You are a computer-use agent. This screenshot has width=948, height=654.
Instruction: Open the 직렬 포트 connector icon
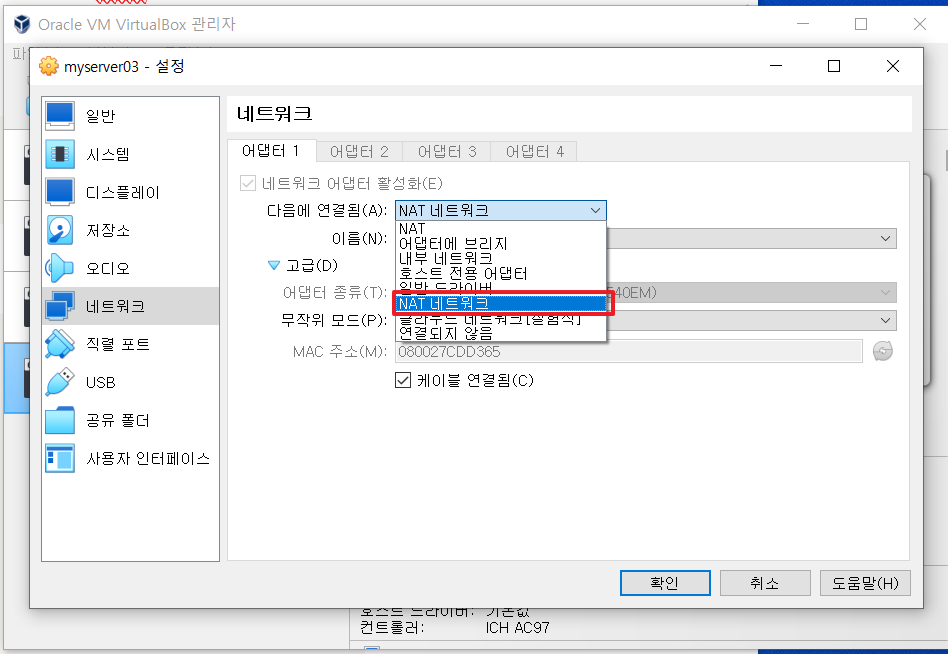click(60, 344)
